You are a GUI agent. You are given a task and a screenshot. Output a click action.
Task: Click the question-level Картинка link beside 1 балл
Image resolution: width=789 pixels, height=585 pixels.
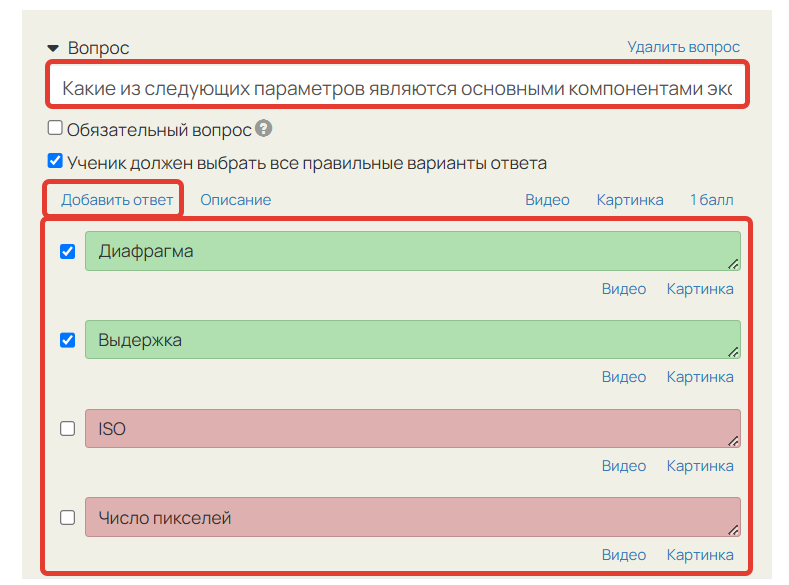pyautogui.click(x=629, y=200)
